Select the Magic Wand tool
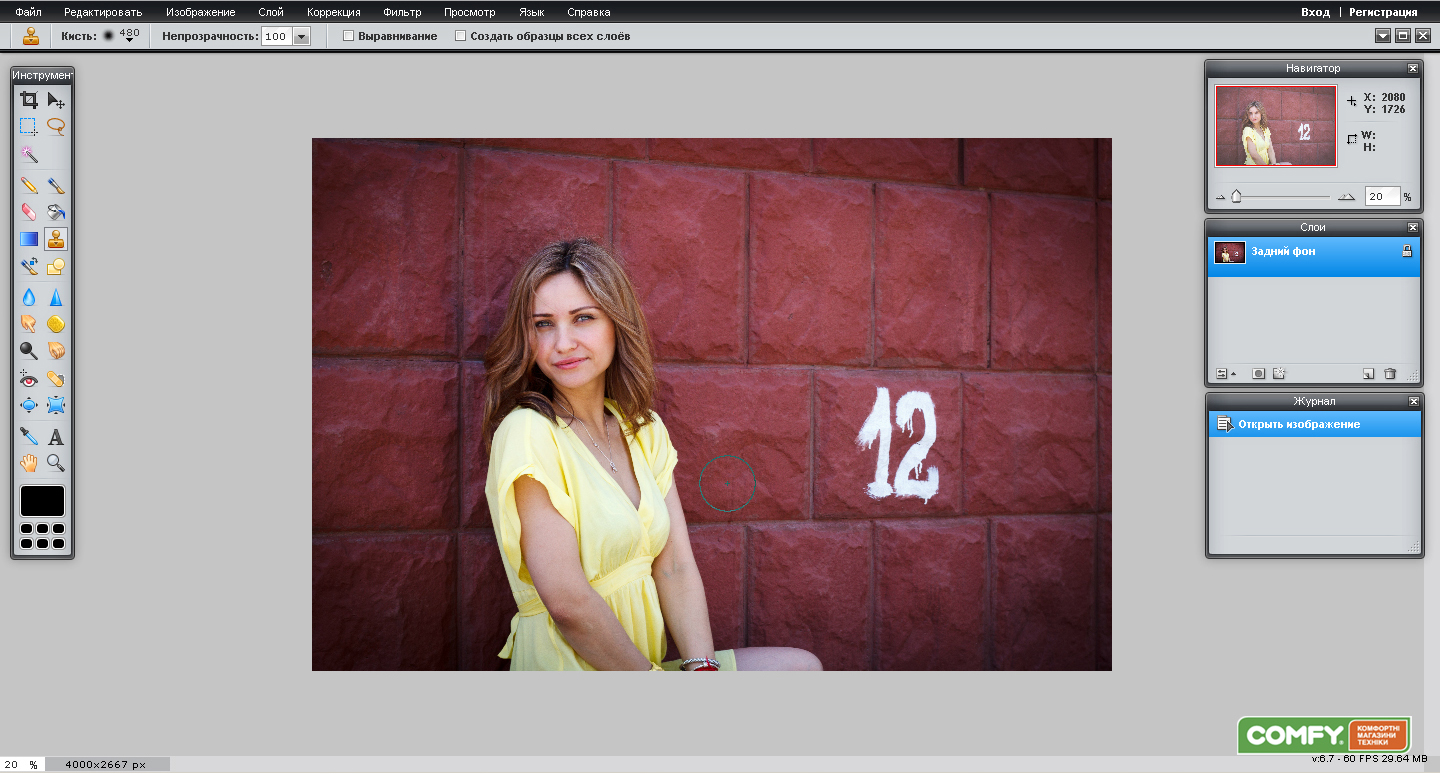The width and height of the screenshot is (1440, 774). (x=29, y=154)
